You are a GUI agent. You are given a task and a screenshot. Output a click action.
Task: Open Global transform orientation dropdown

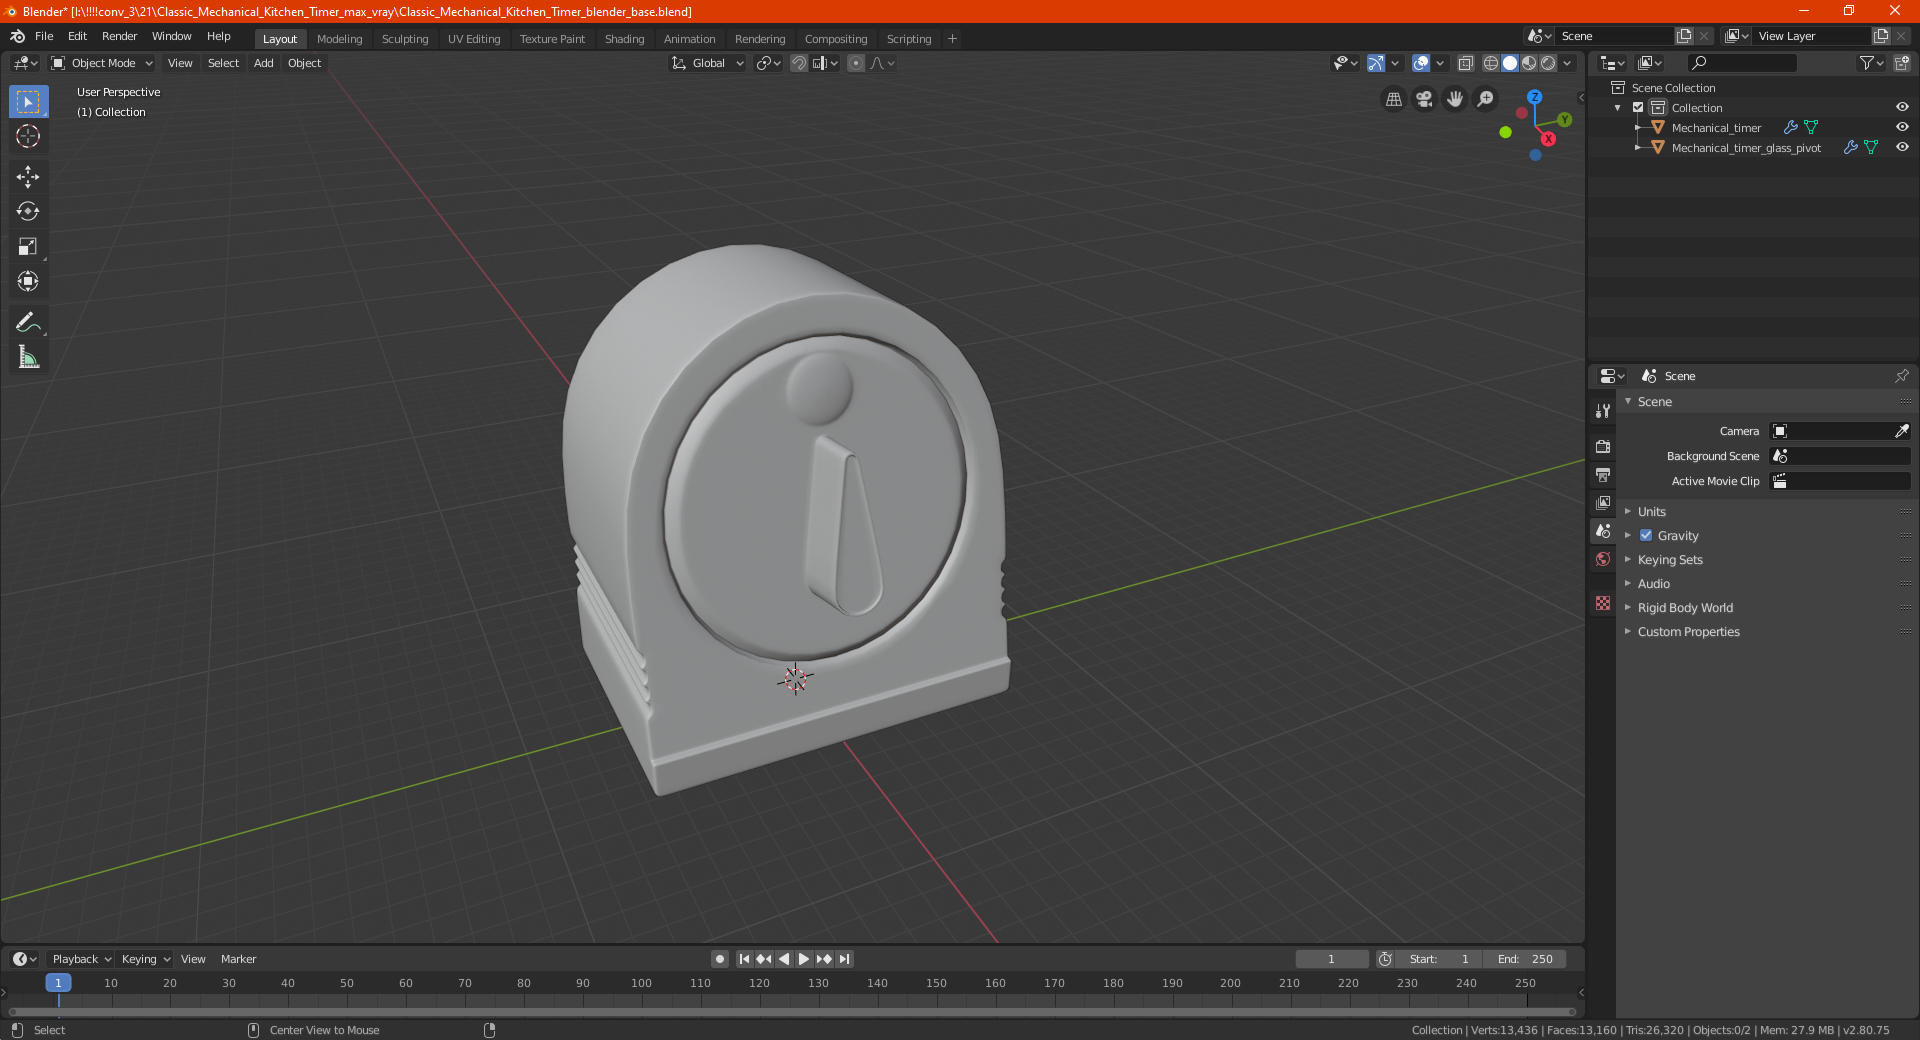click(x=708, y=63)
